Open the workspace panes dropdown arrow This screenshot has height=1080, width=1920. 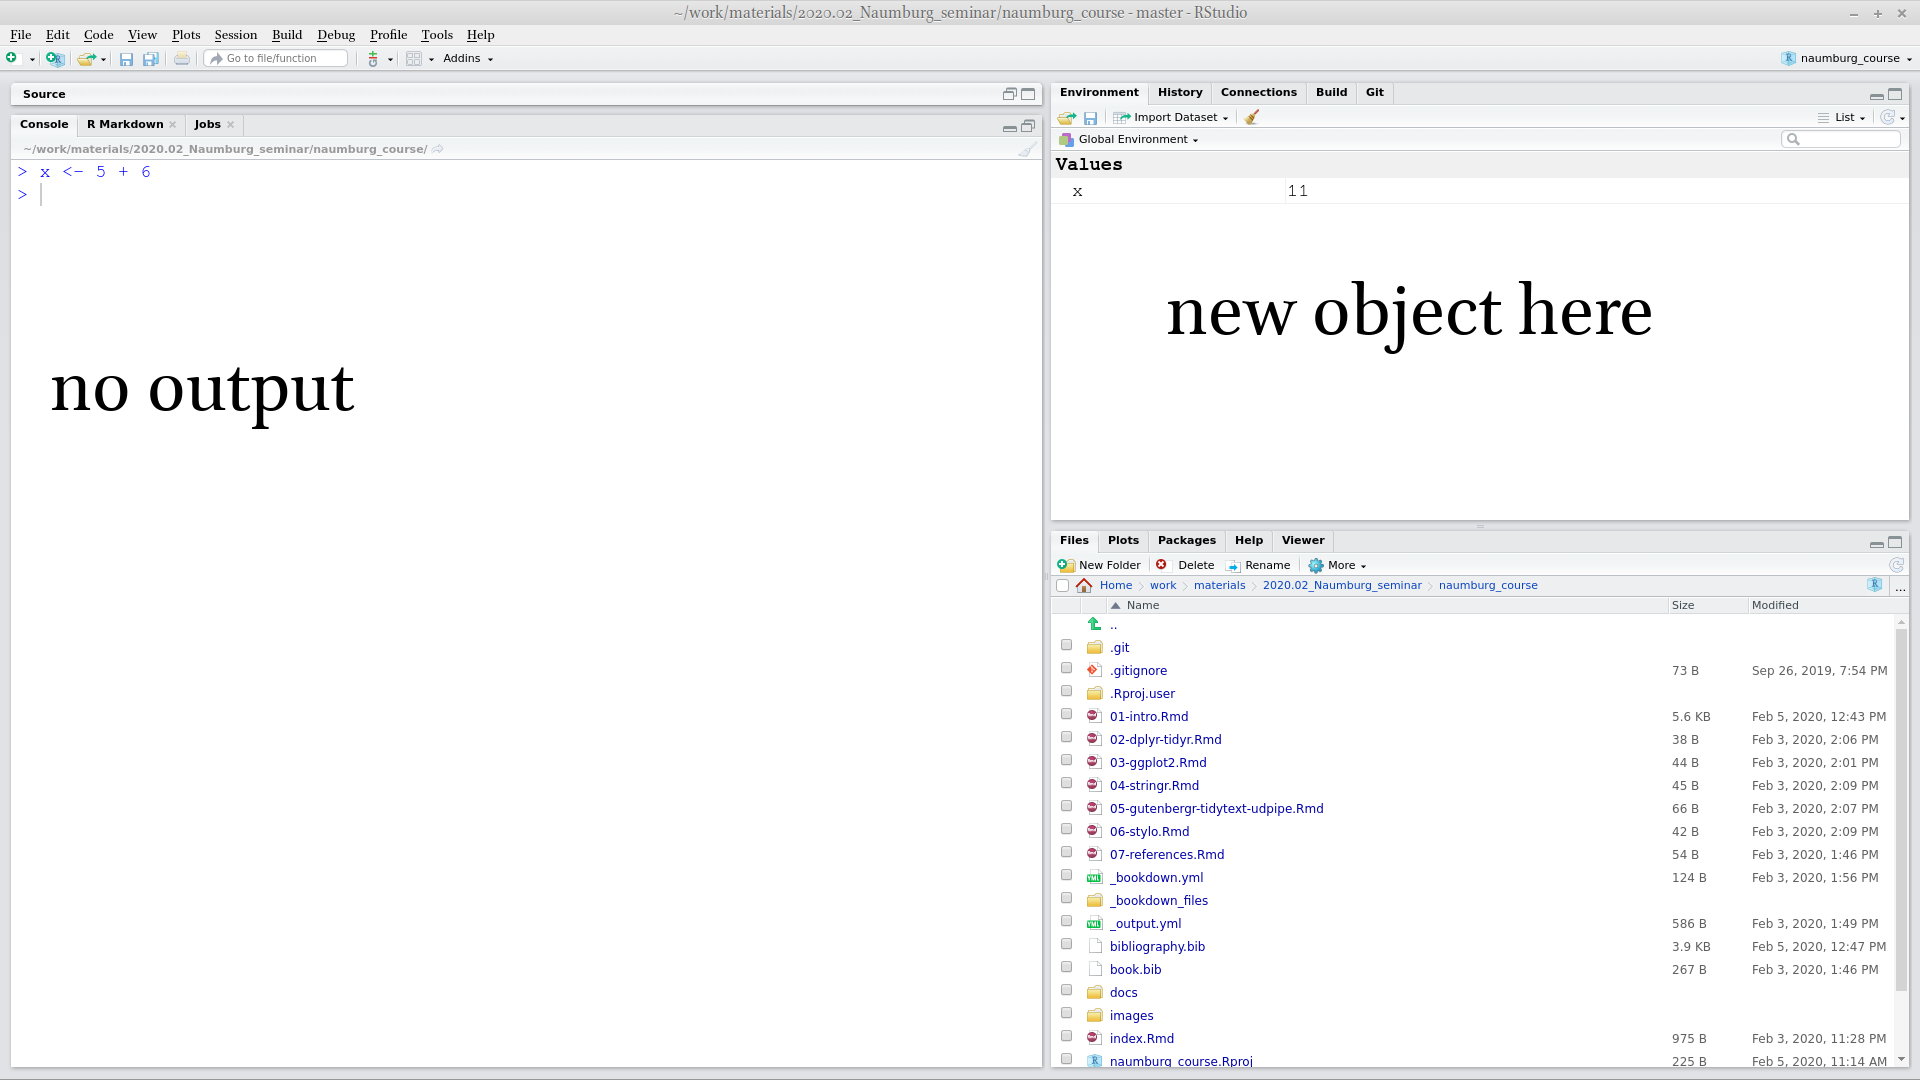point(432,60)
